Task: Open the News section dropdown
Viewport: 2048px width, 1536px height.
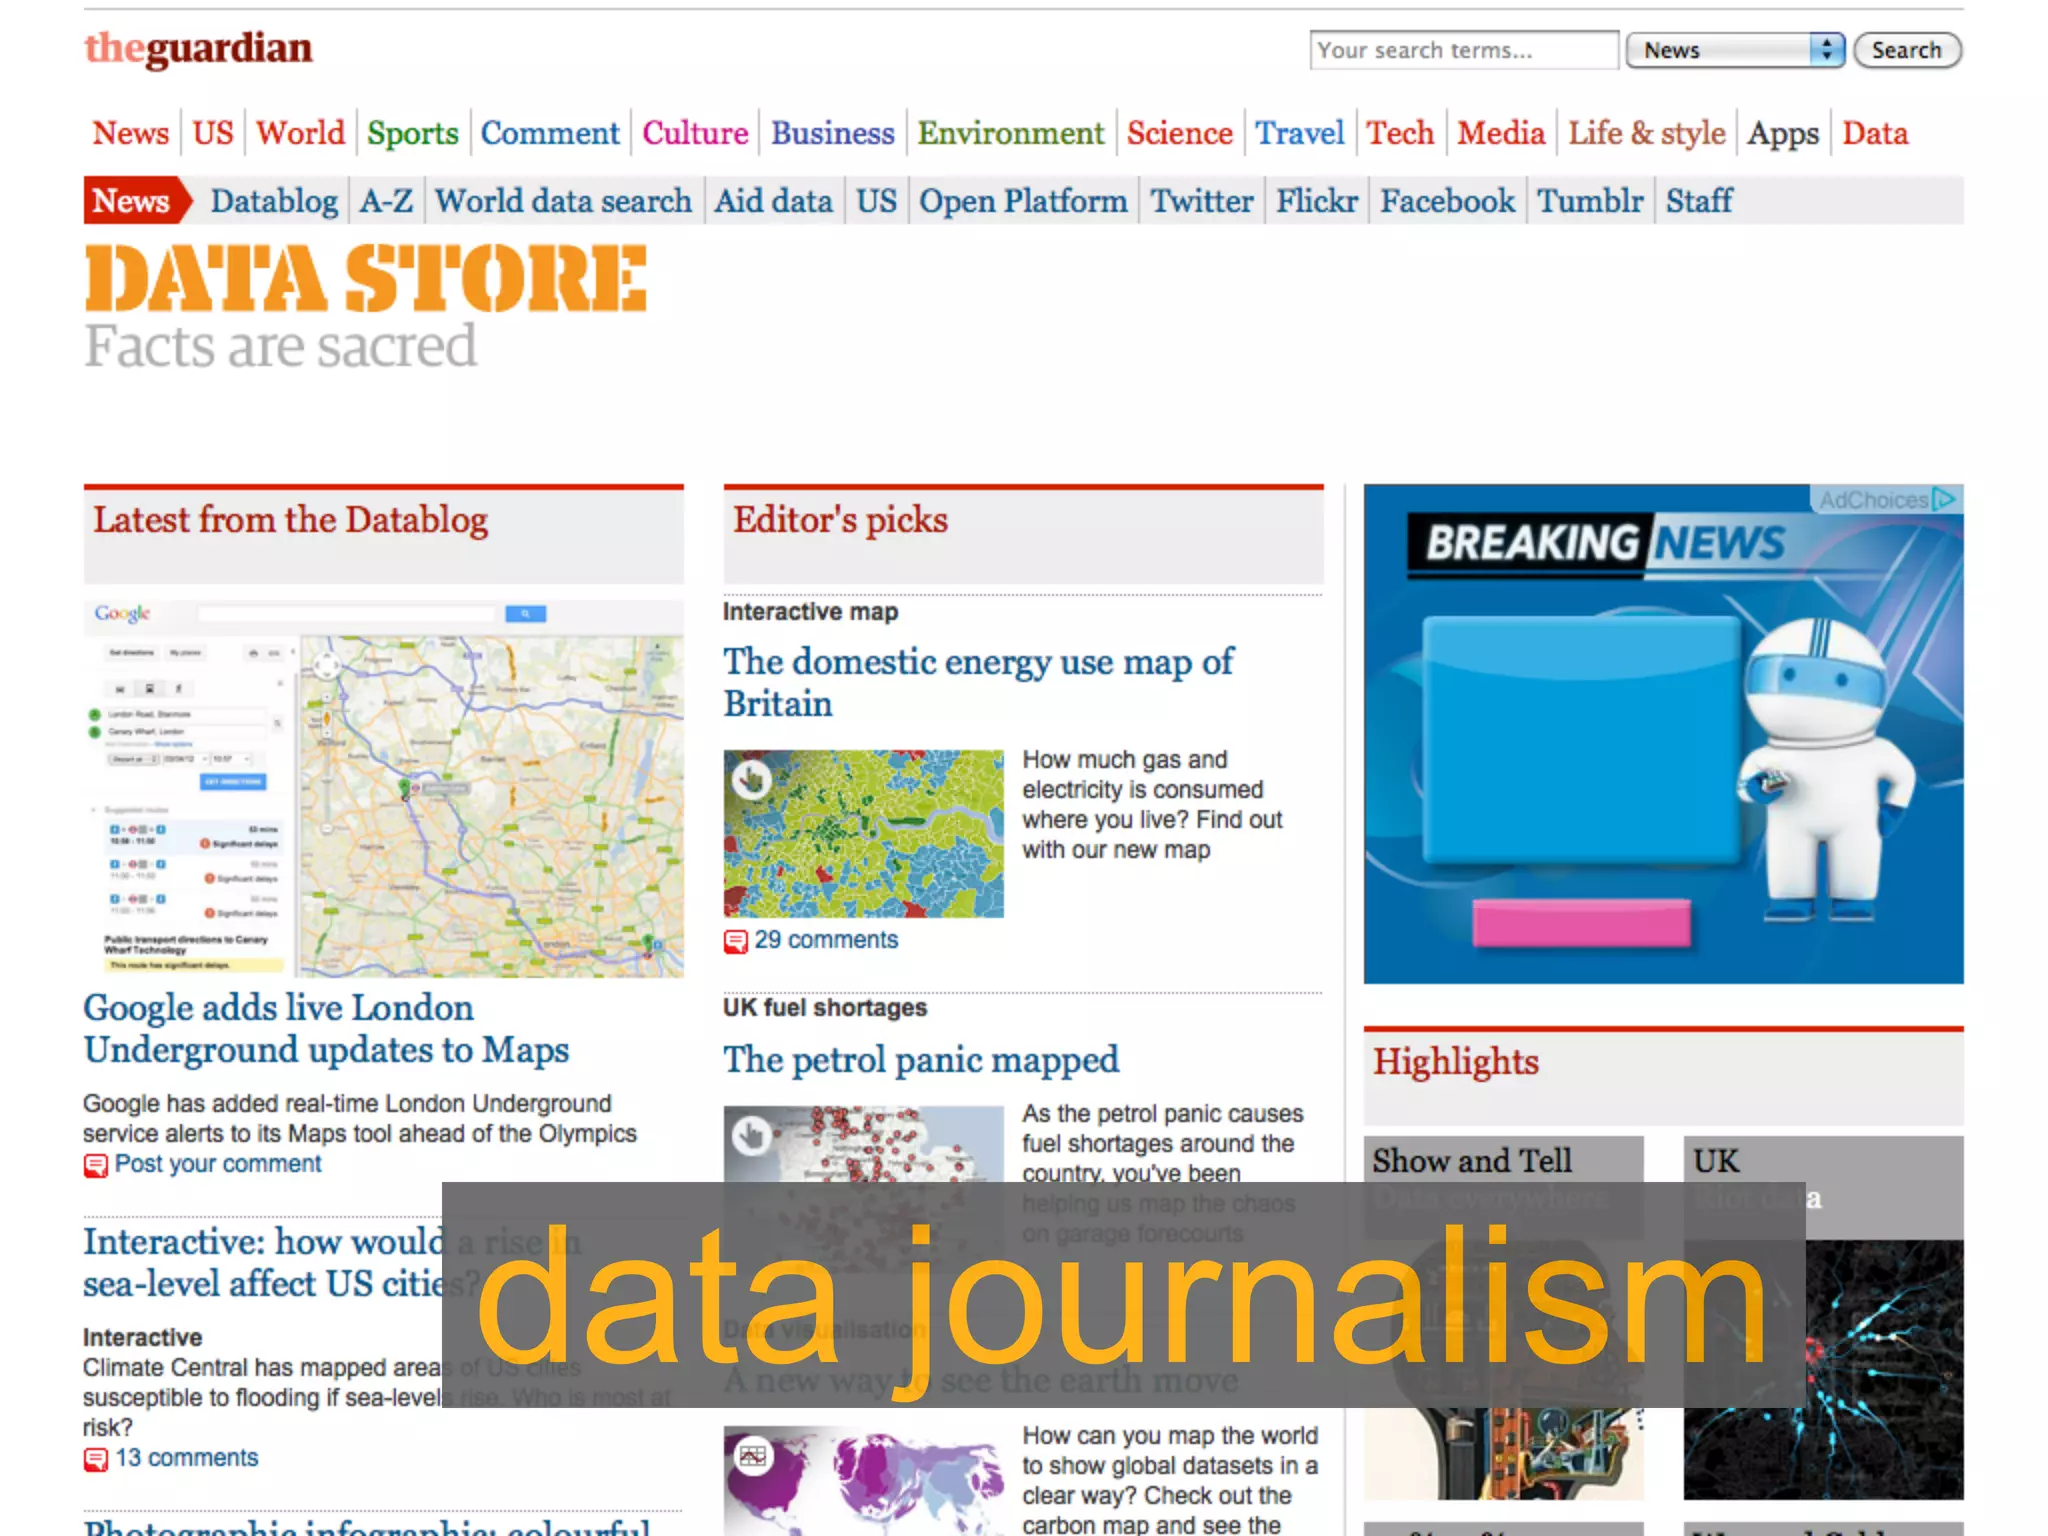Action: (x=1736, y=50)
